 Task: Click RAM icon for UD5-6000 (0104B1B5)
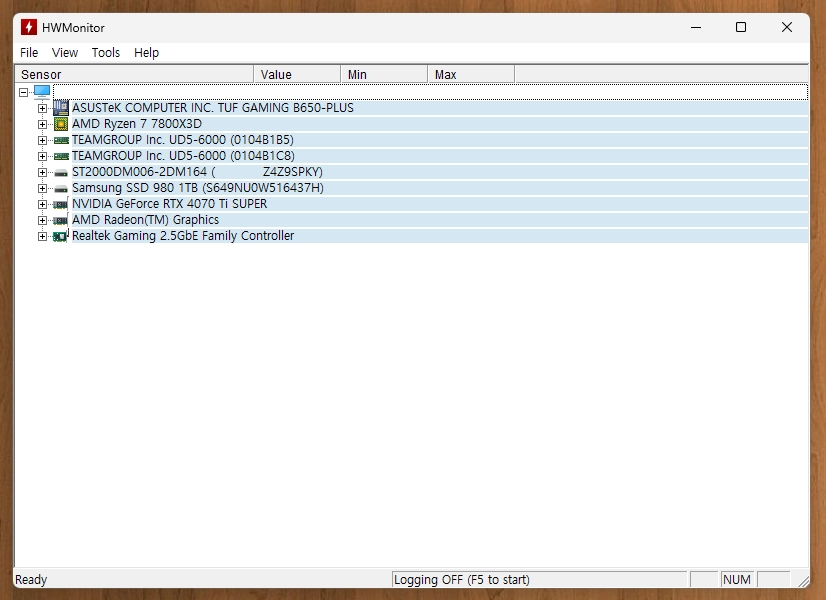pyautogui.click(x=61, y=140)
